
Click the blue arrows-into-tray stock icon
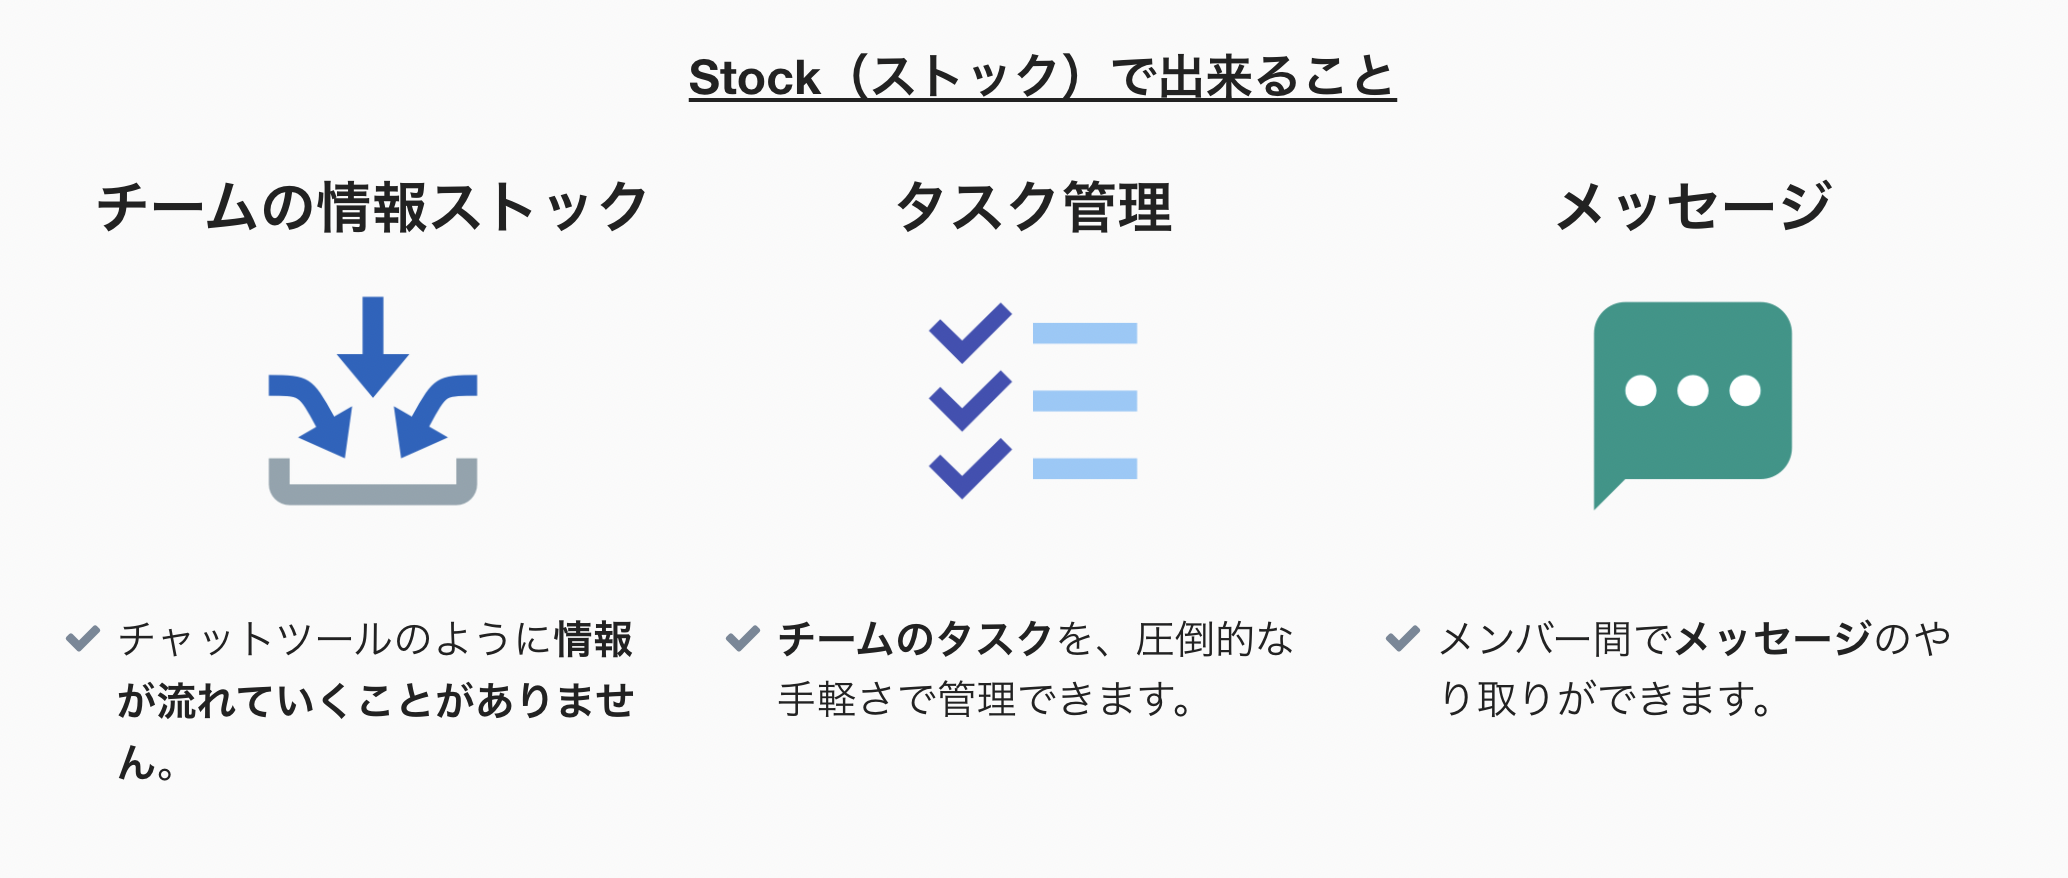click(x=373, y=400)
